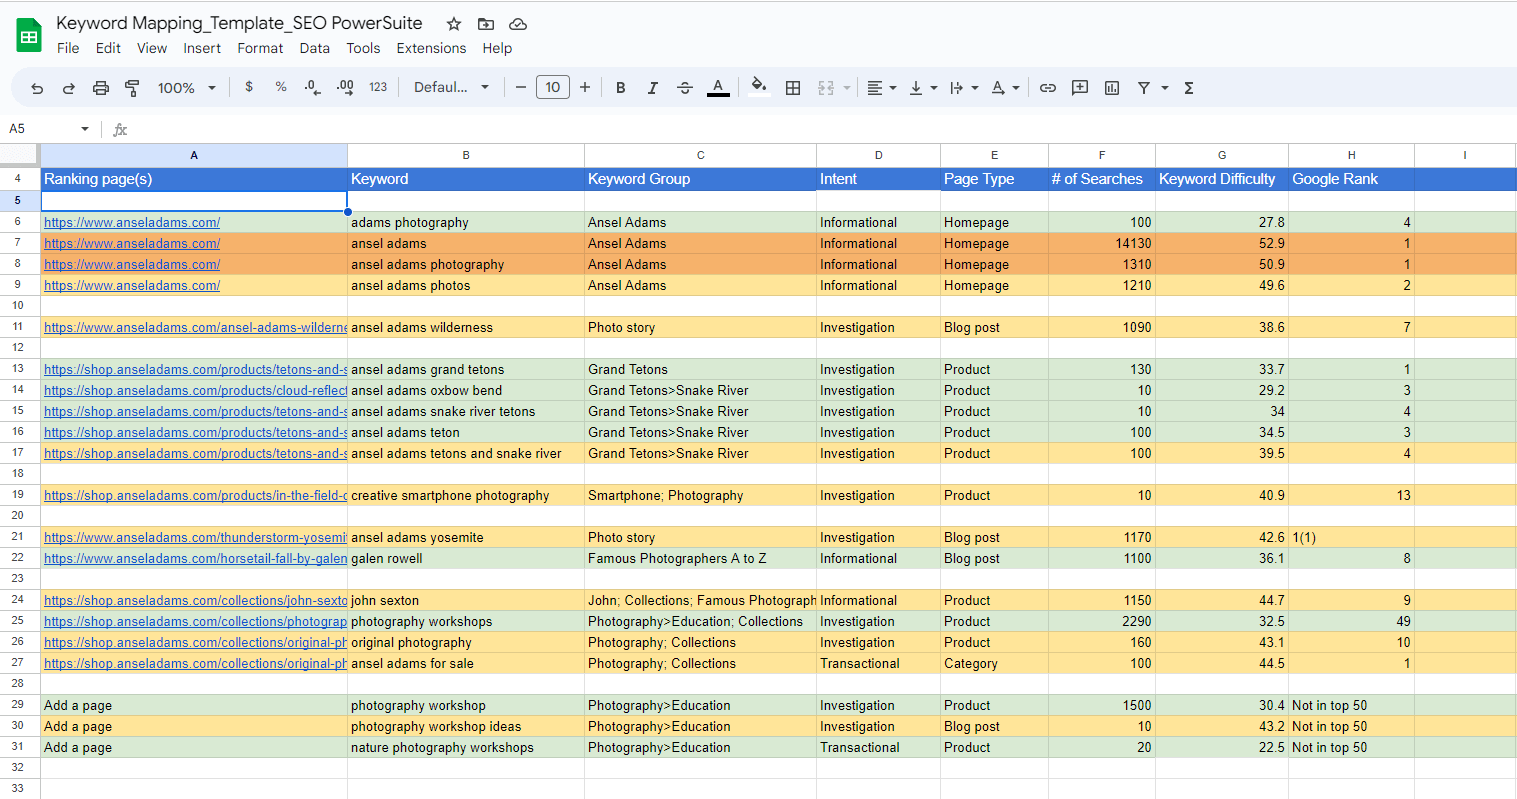Open the cloud-reflect product link in row 14
The width and height of the screenshot is (1517, 799).
coord(195,391)
